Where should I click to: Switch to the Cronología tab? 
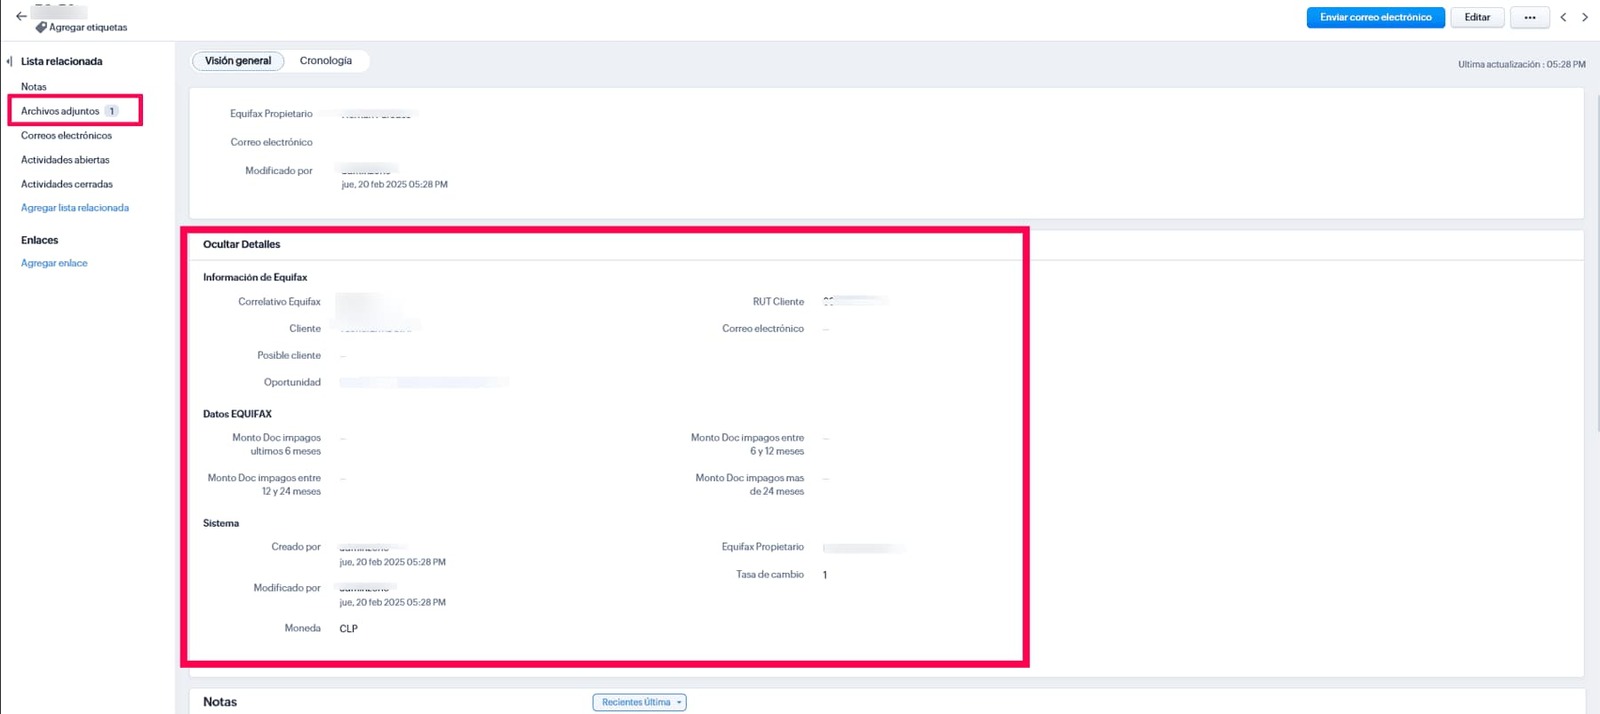[326, 61]
